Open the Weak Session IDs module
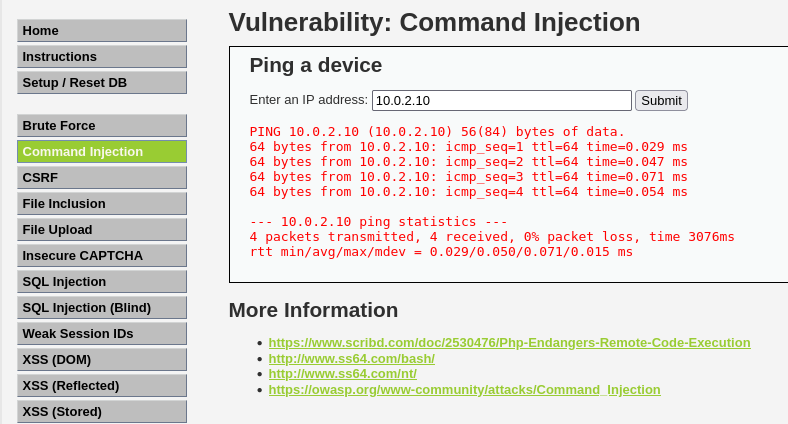This screenshot has height=424, width=788. point(101,334)
